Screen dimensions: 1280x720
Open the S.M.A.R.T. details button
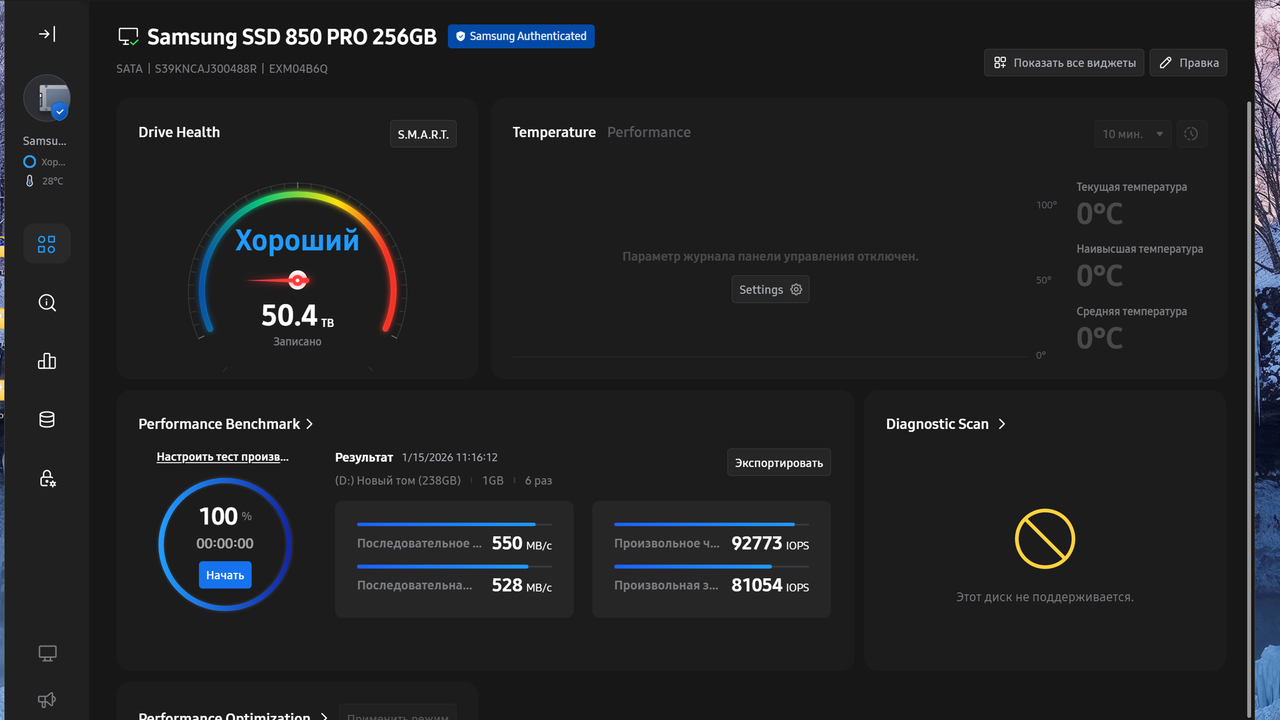[423, 134]
